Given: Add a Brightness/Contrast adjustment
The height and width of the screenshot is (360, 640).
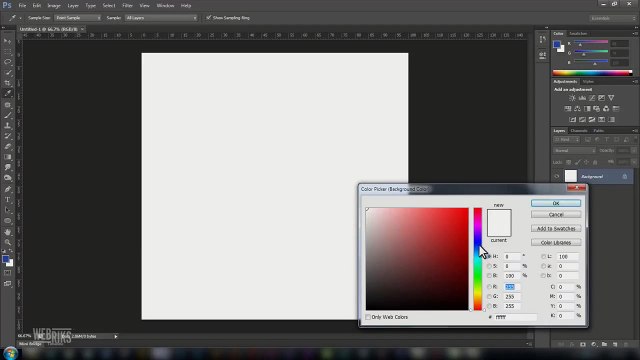Looking at the screenshot, I should (x=572, y=98).
